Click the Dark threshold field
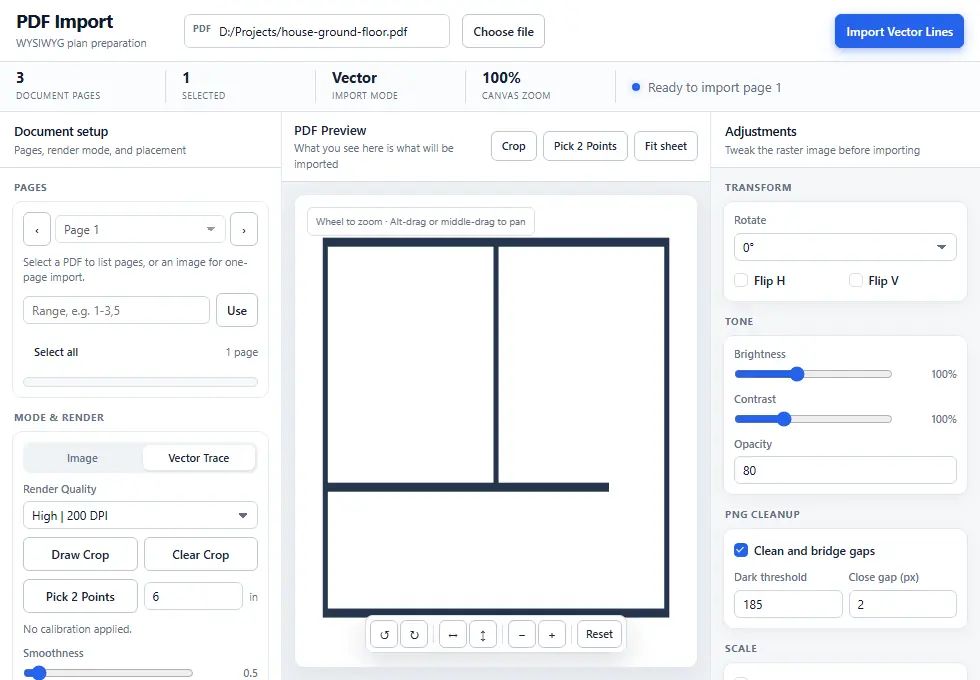 click(x=788, y=604)
